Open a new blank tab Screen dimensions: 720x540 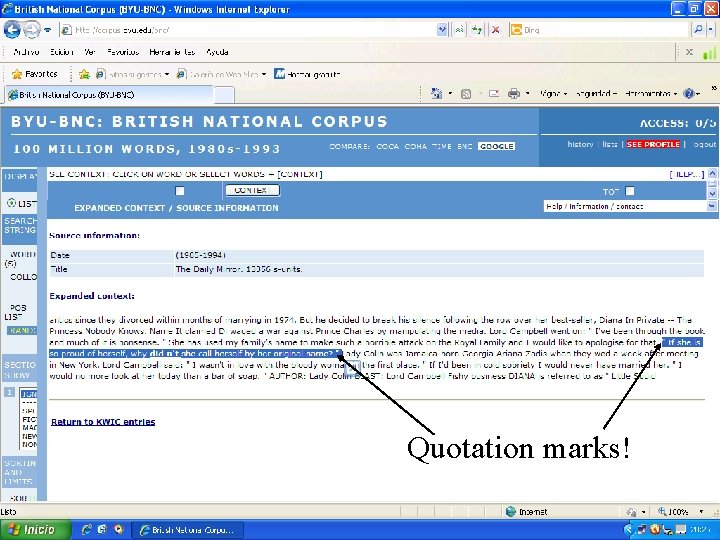pos(224,95)
